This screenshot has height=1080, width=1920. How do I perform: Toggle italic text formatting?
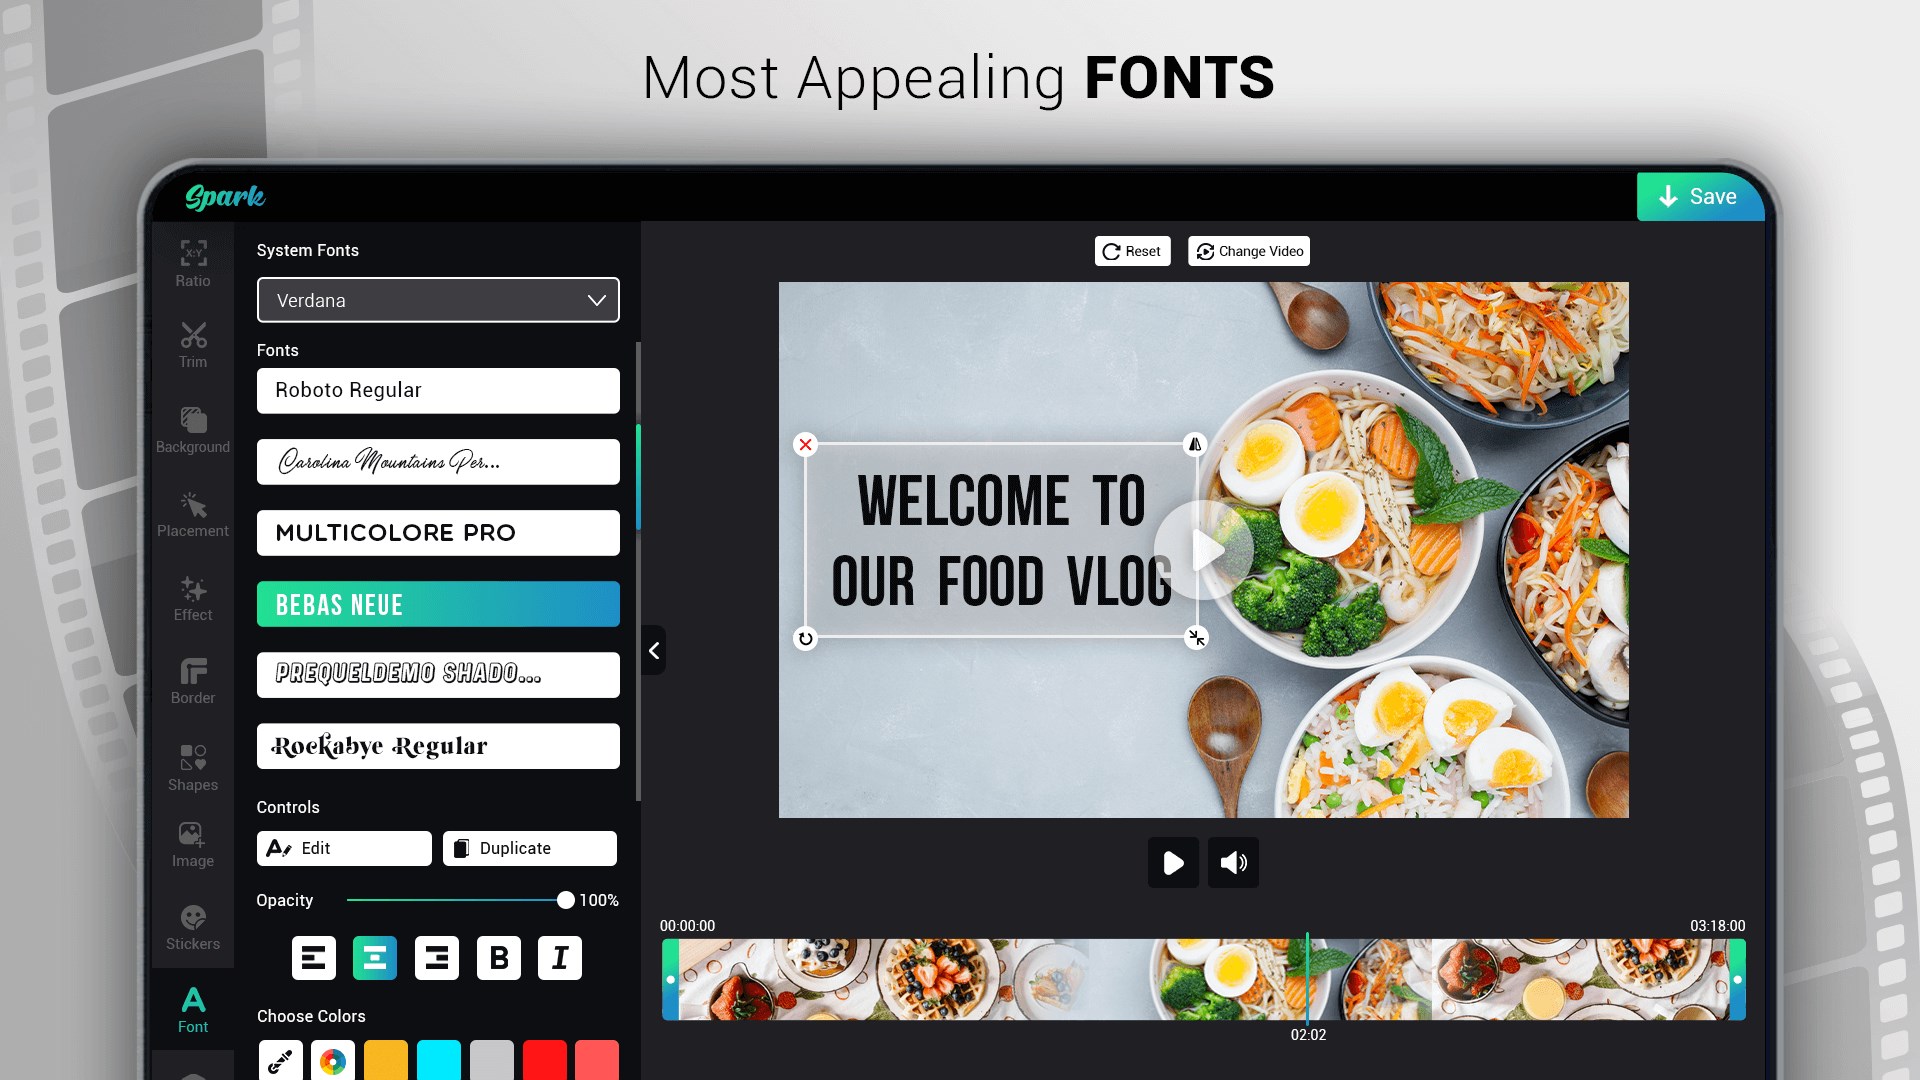560,958
